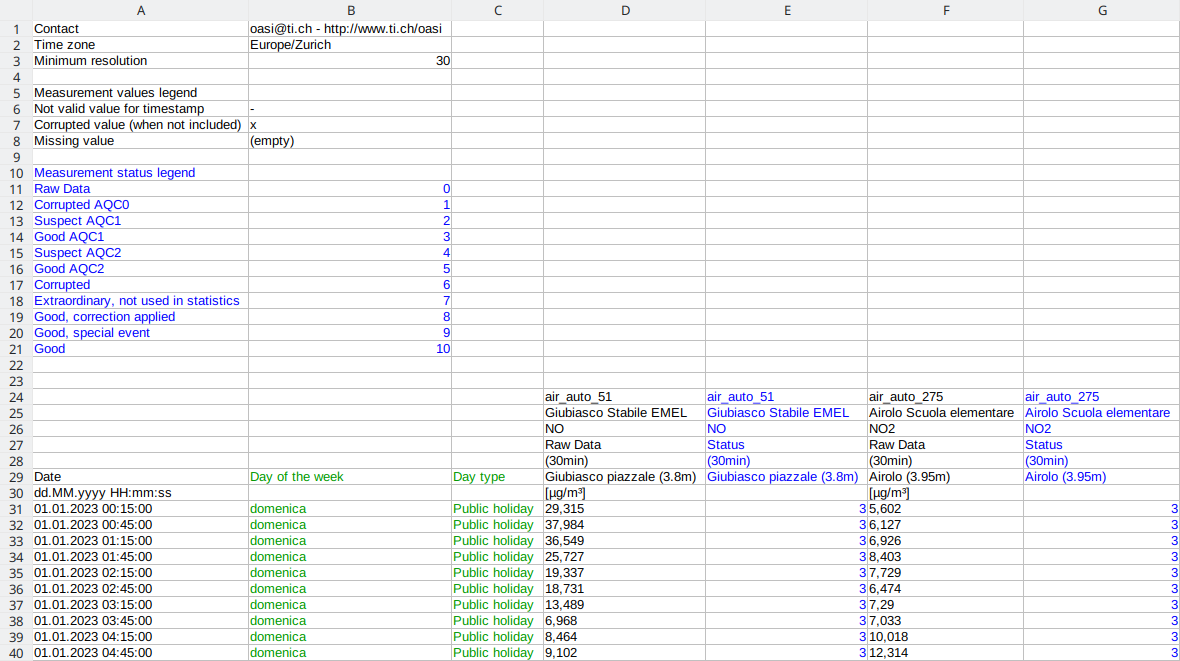Select the minimum resolution value 30

point(350,60)
